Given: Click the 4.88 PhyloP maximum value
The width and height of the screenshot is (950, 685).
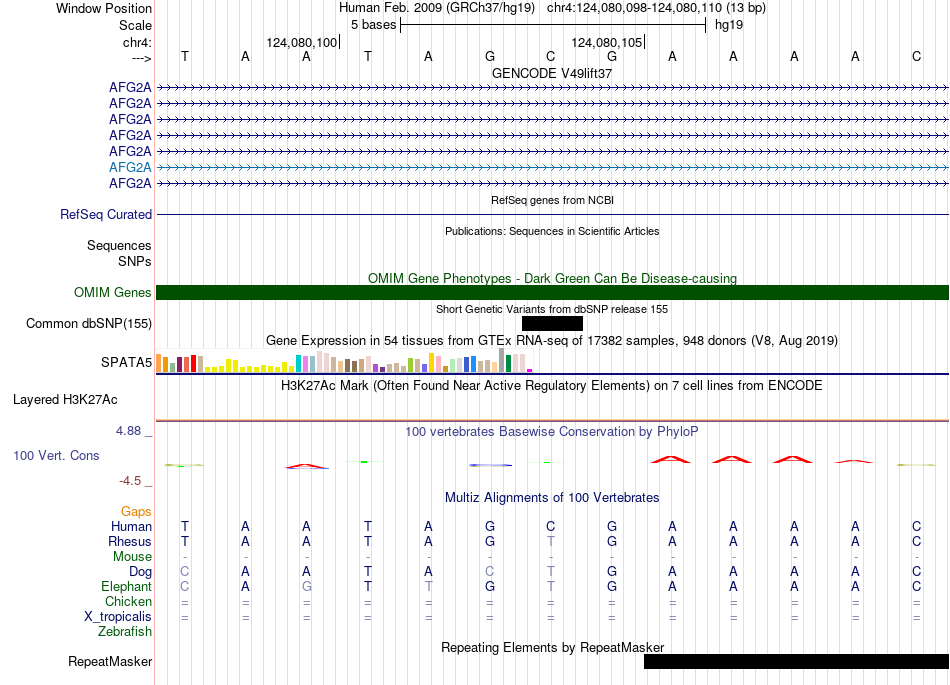Looking at the screenshot, I should pos(128,431).
